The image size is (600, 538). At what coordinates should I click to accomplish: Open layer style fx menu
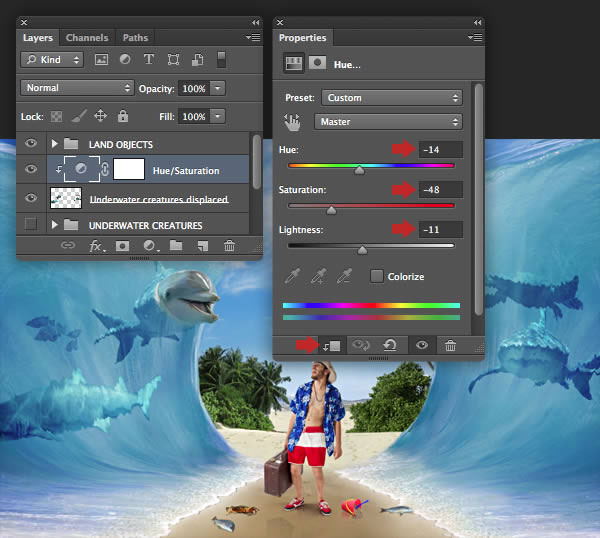pyautogui.click(x=96, y=246)
